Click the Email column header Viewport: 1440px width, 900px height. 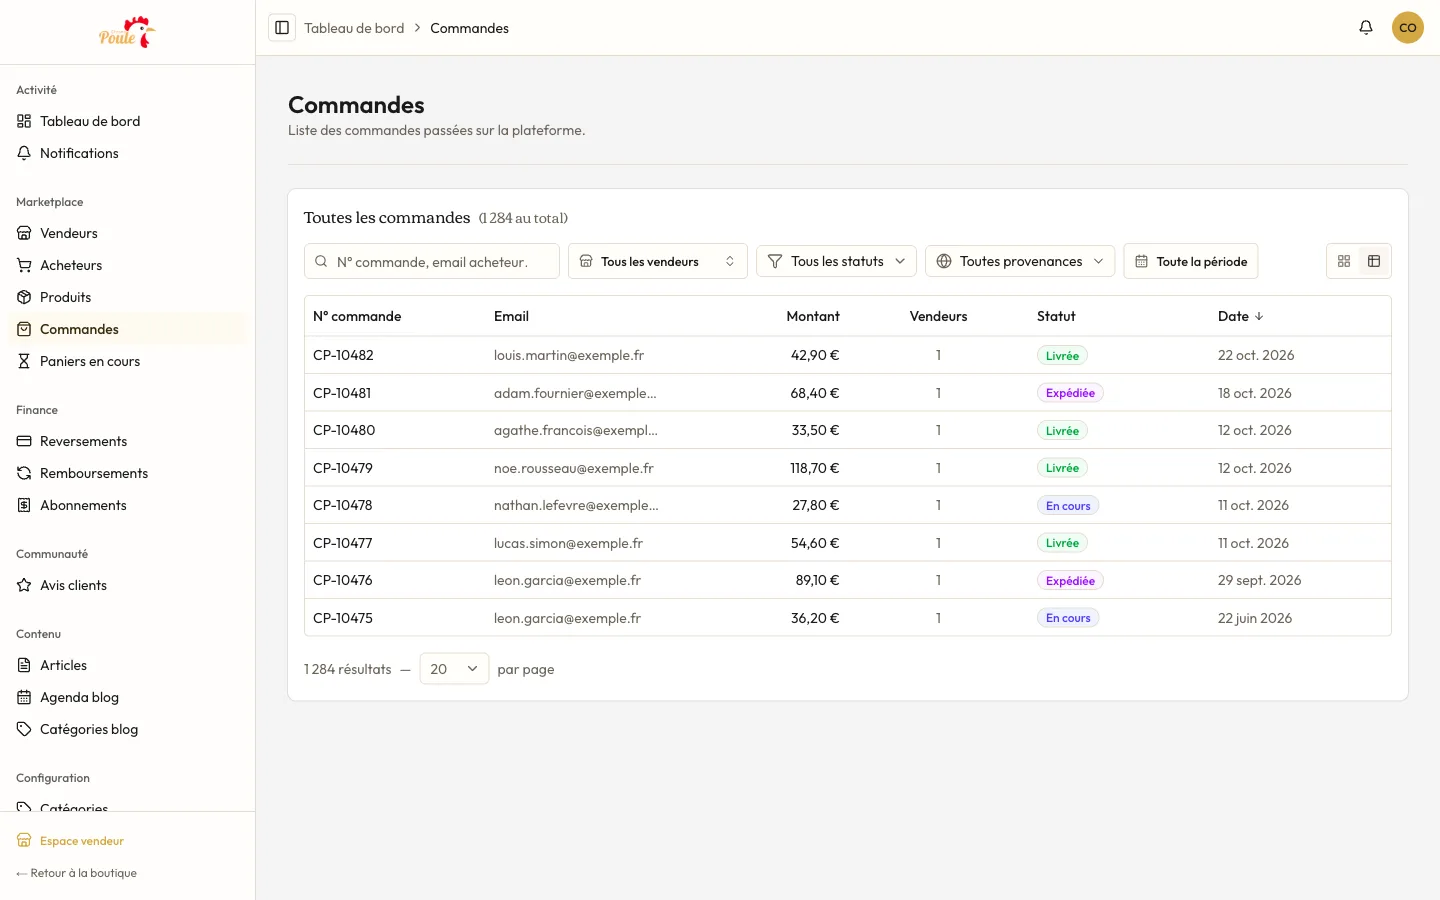511,316
